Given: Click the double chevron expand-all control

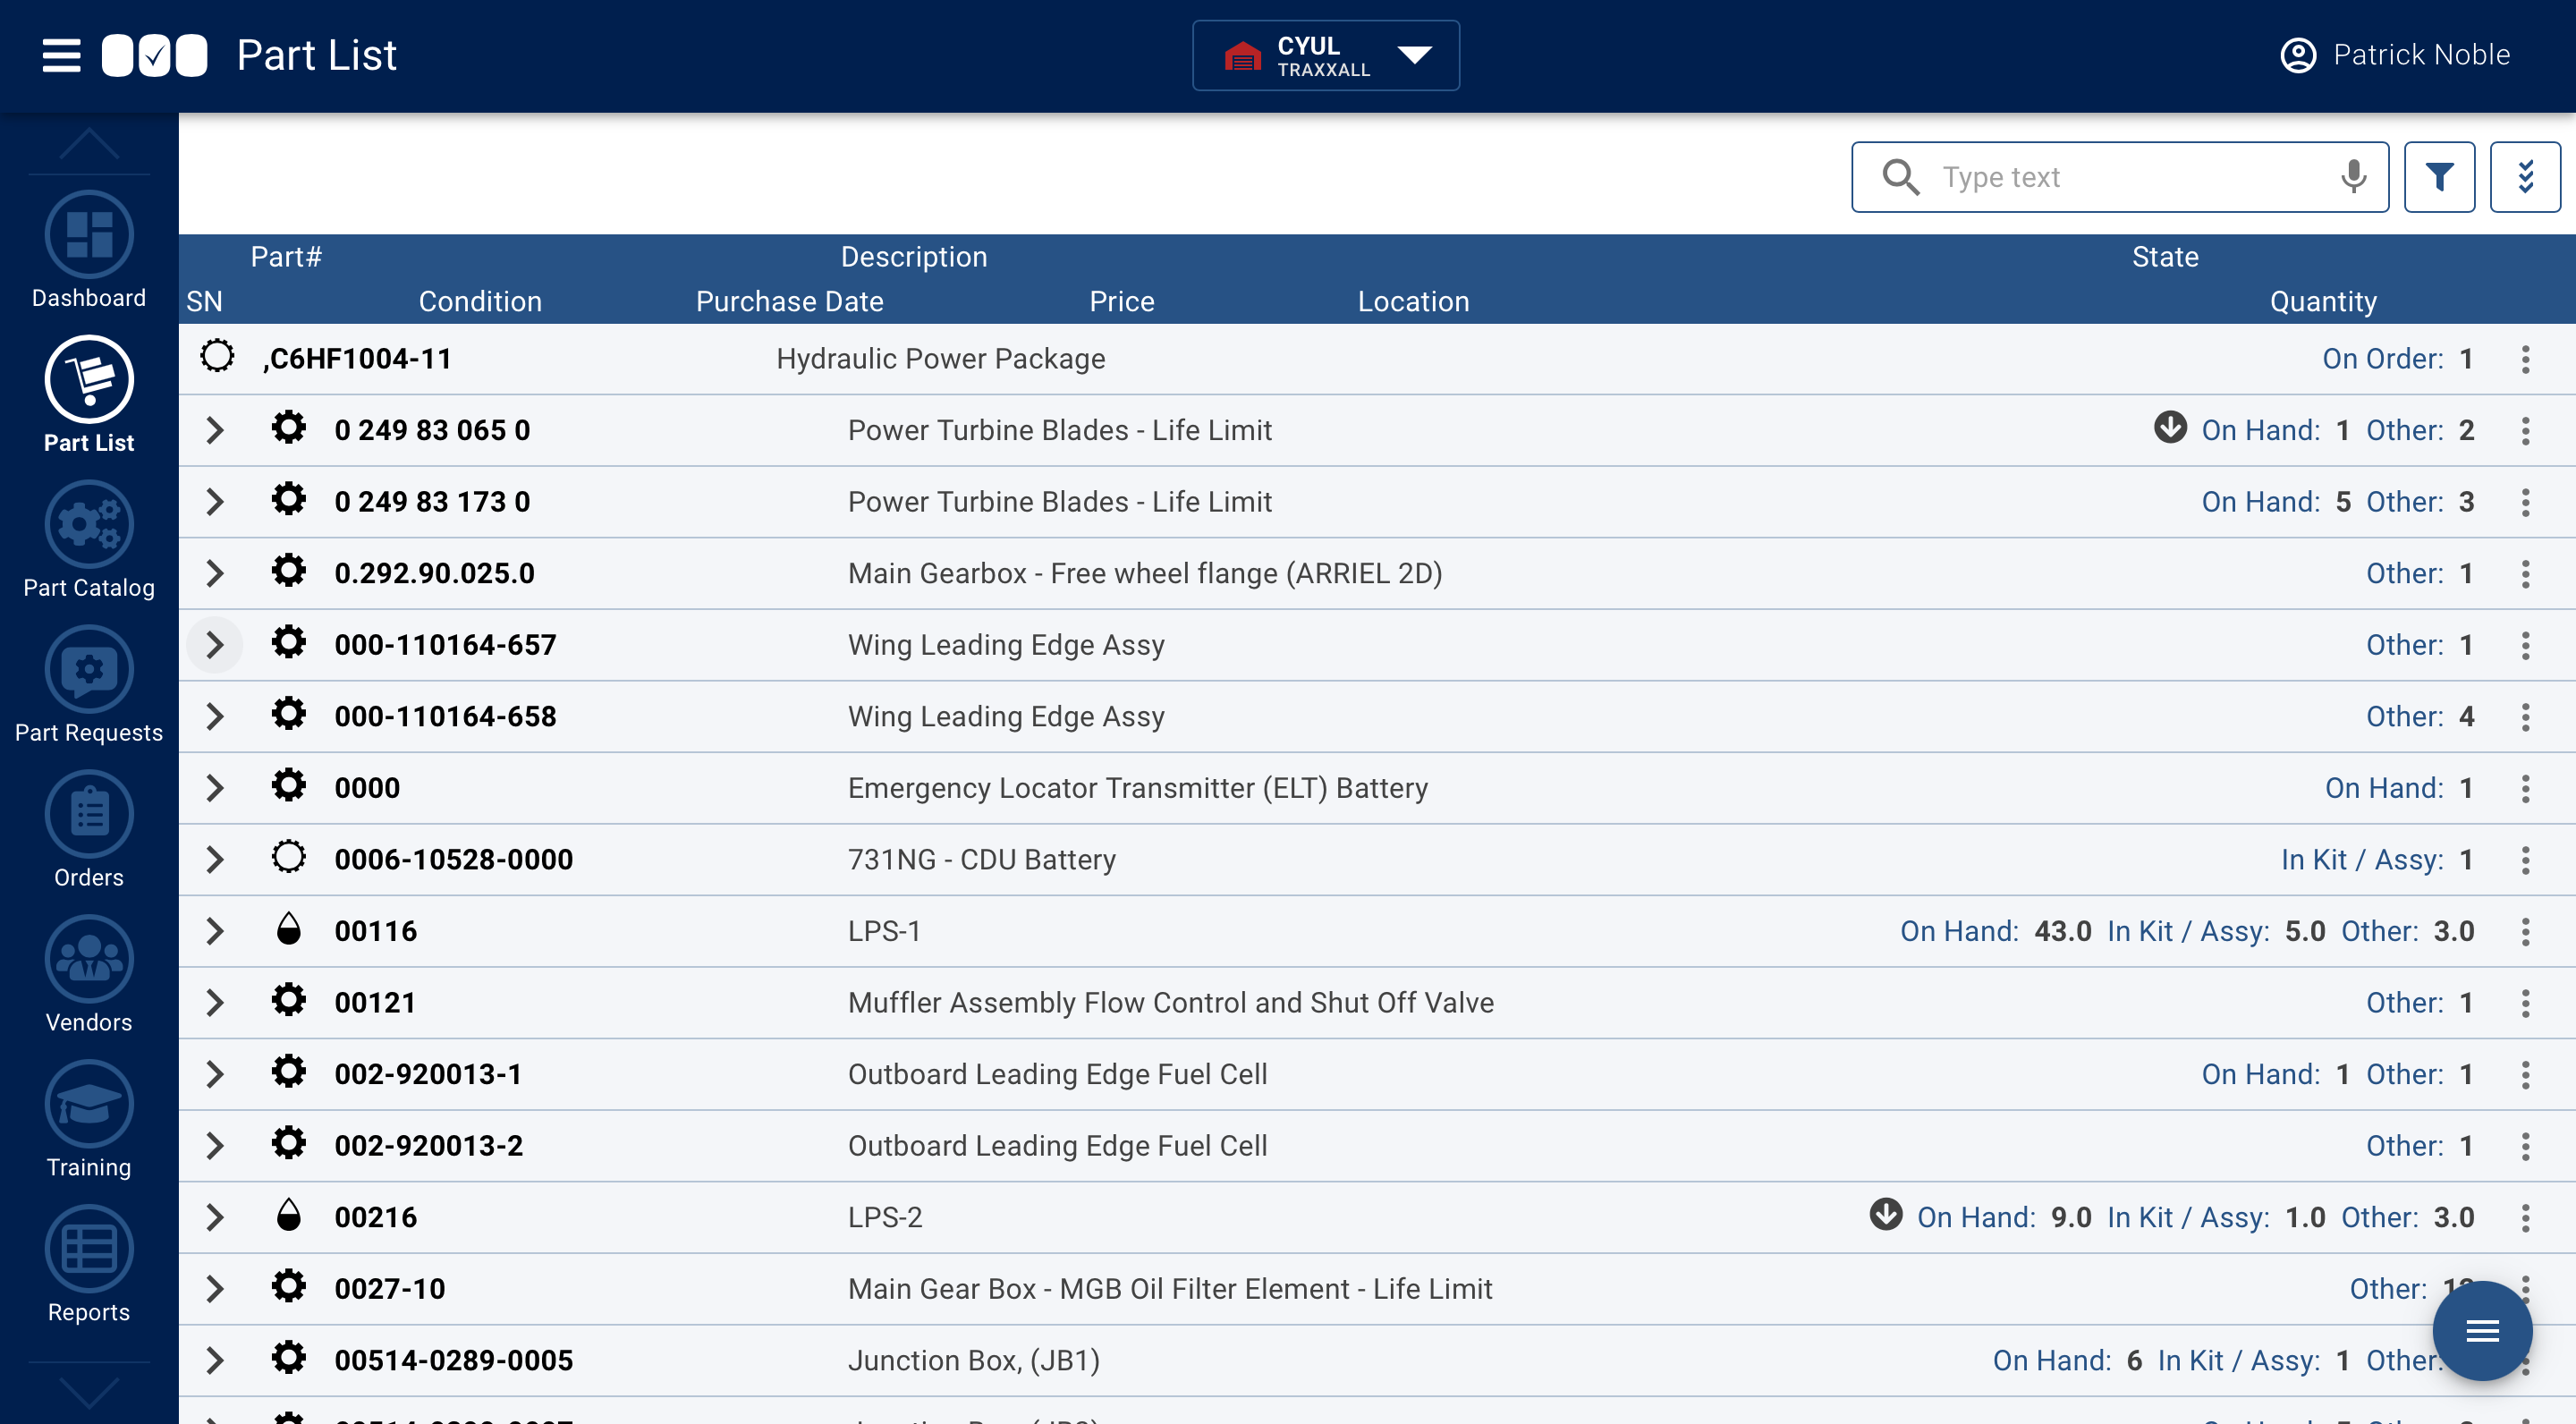Looking at the screenshot, I should pos(2526,177).
